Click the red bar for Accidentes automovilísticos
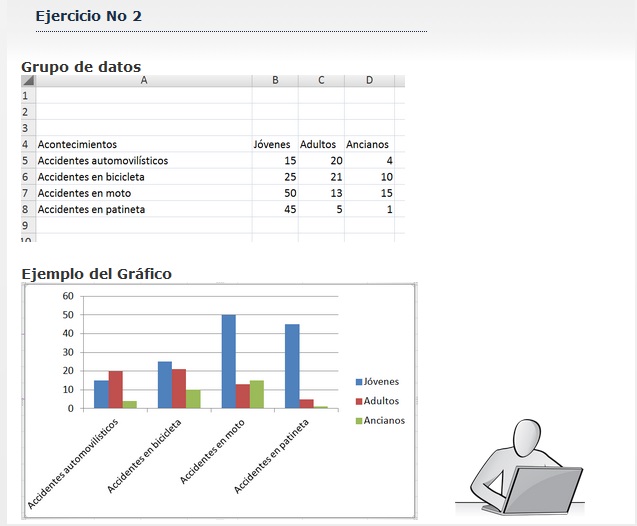The height and width of the screenshot is (526, 637). point(115,390)
